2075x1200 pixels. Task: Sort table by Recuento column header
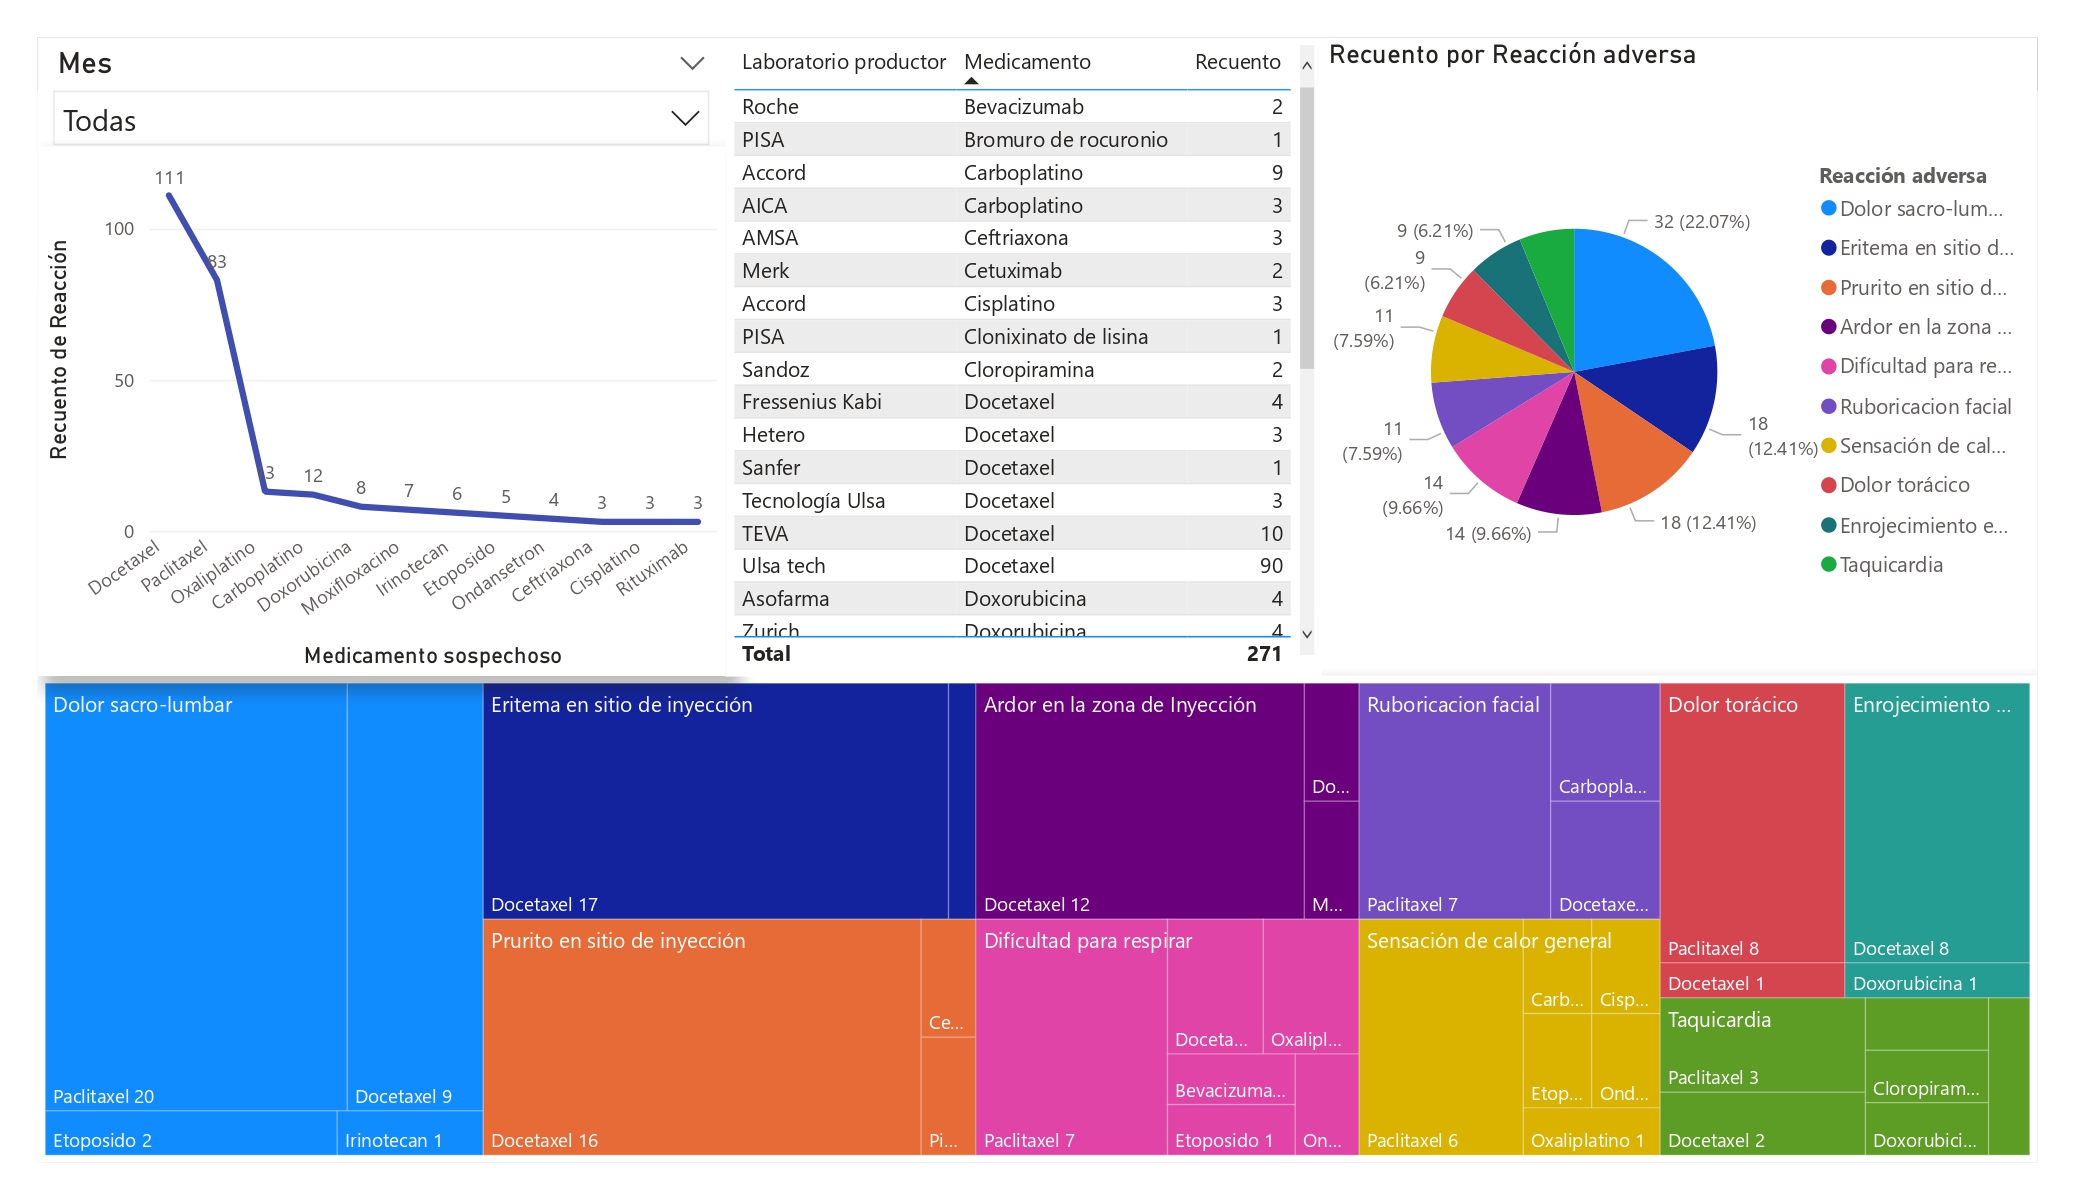pyautogui.click(x=1237, y=62)
